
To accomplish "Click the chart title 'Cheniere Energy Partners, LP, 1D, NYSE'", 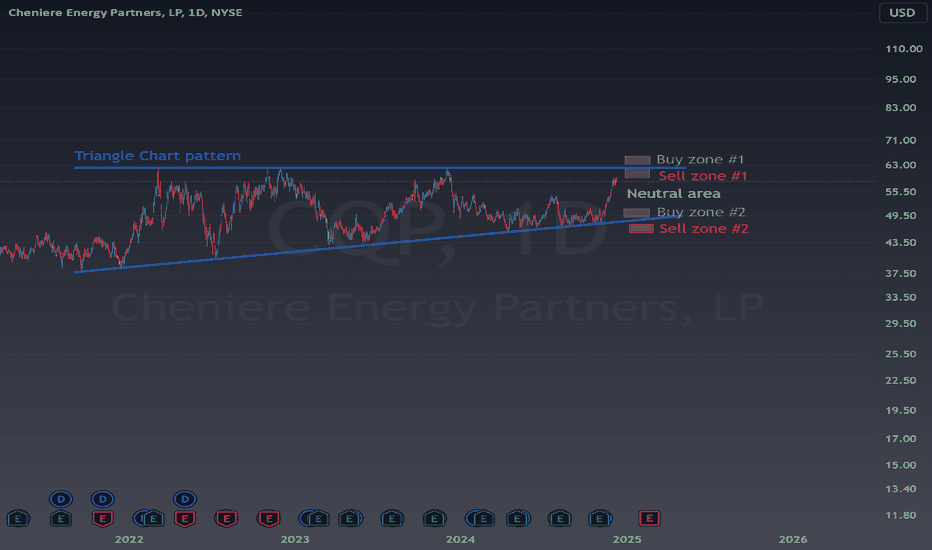I will point(125,12).
